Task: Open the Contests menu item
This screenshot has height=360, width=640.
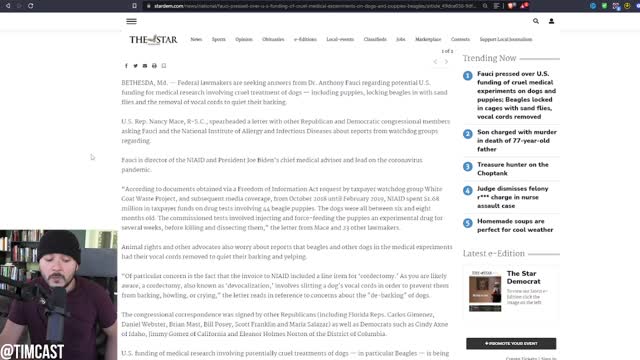Action: click(x=460, y=39)
